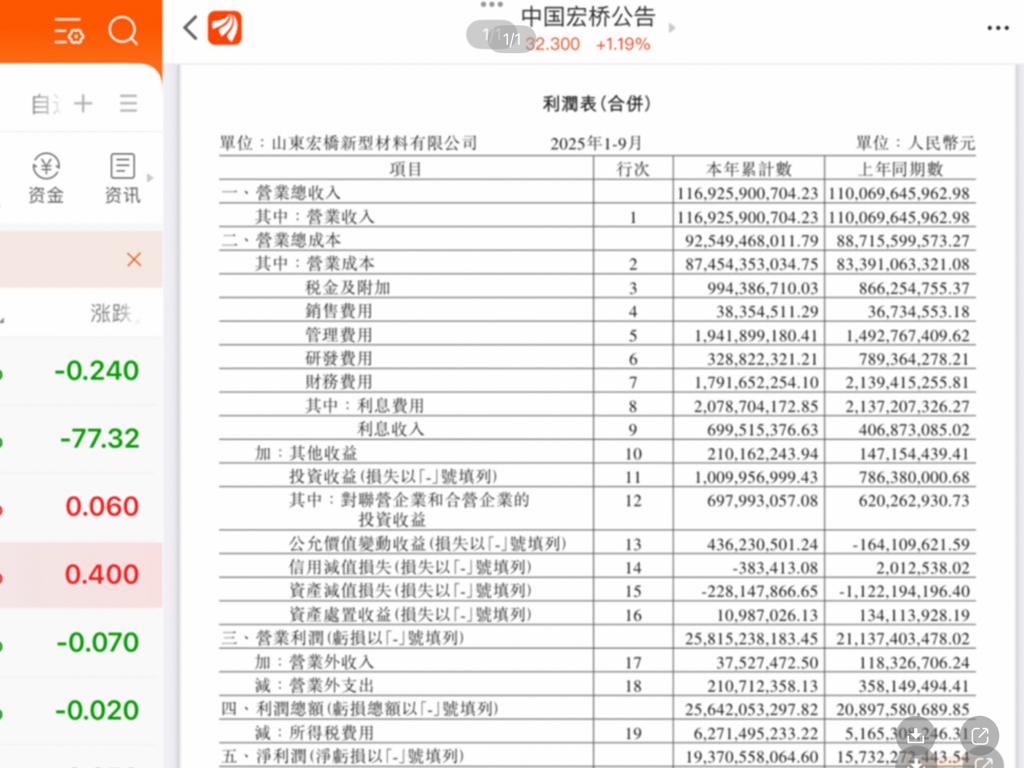Click the 四、利潤總額 row label
The height and width of the screenshot is (768, 1024).
[360, 708]
